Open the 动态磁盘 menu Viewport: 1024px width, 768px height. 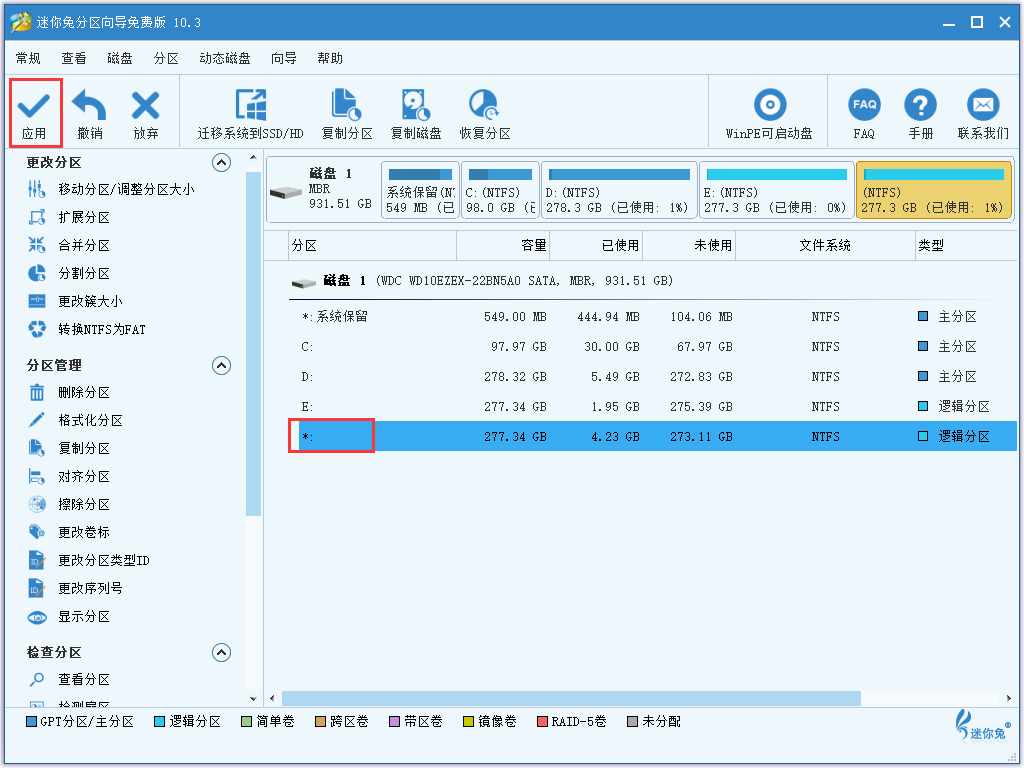[225, 59]
